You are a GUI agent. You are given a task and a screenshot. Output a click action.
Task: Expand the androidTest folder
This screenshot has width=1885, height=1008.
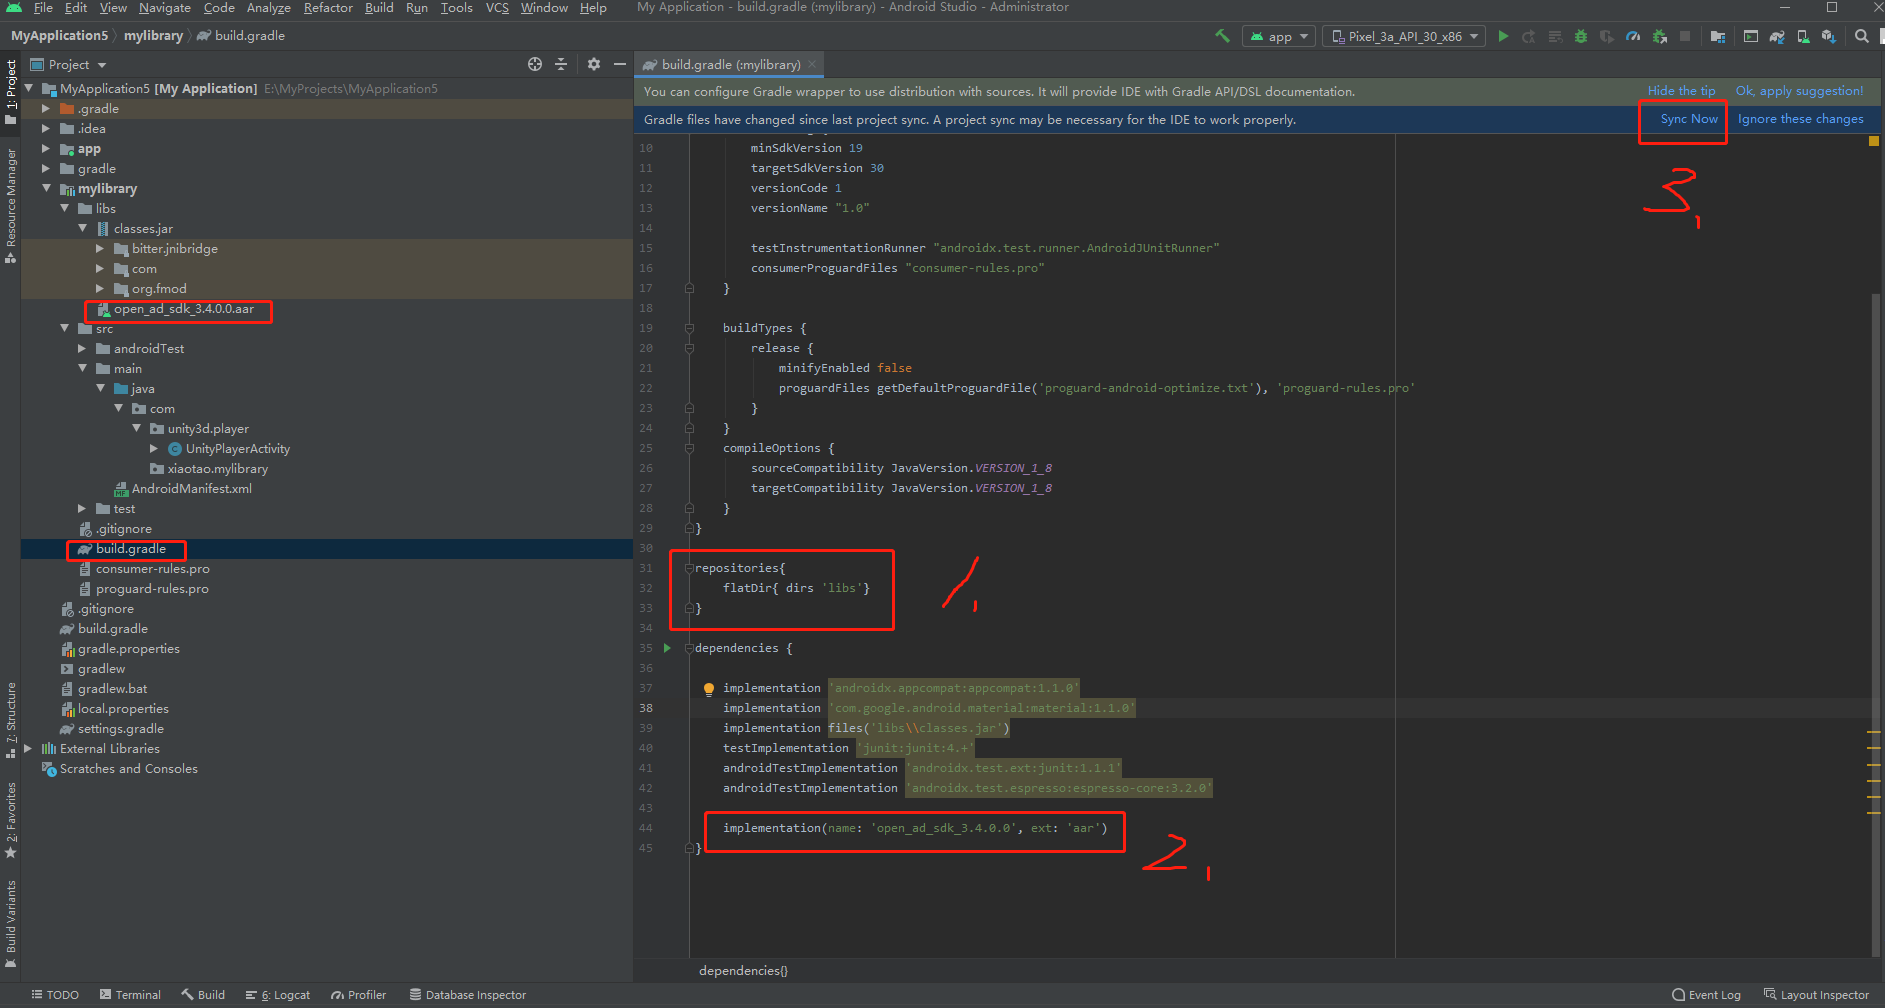click(x=82, y=348)
